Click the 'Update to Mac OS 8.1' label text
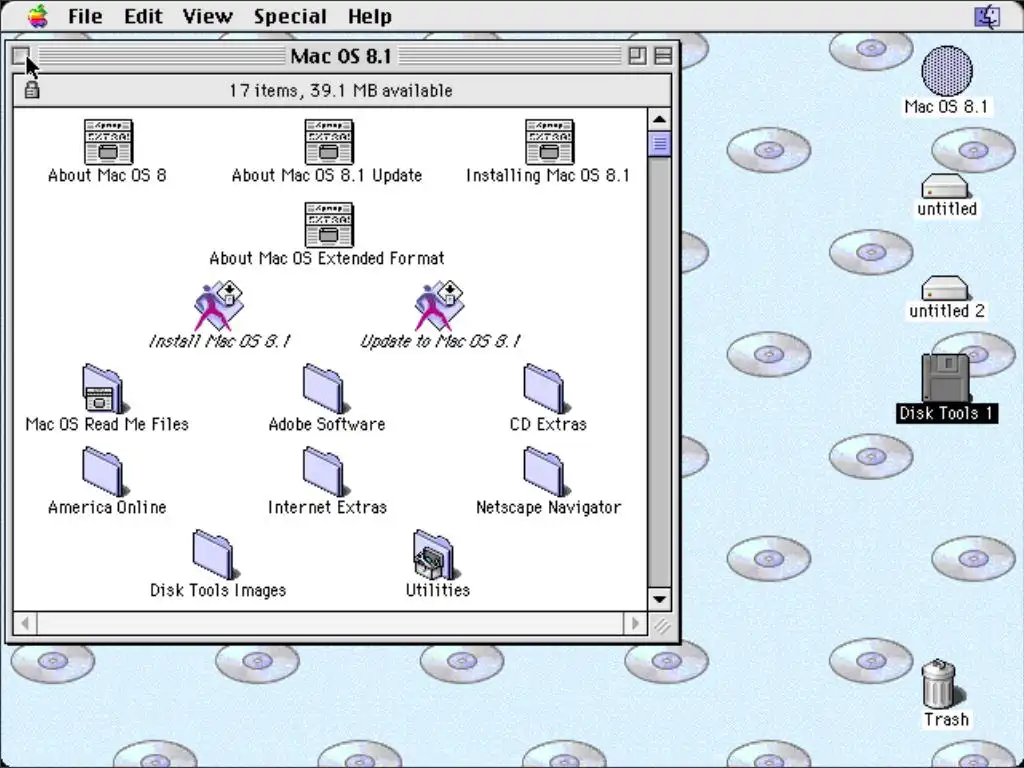Screen dimensions: 1024x768 coord(440,341)
